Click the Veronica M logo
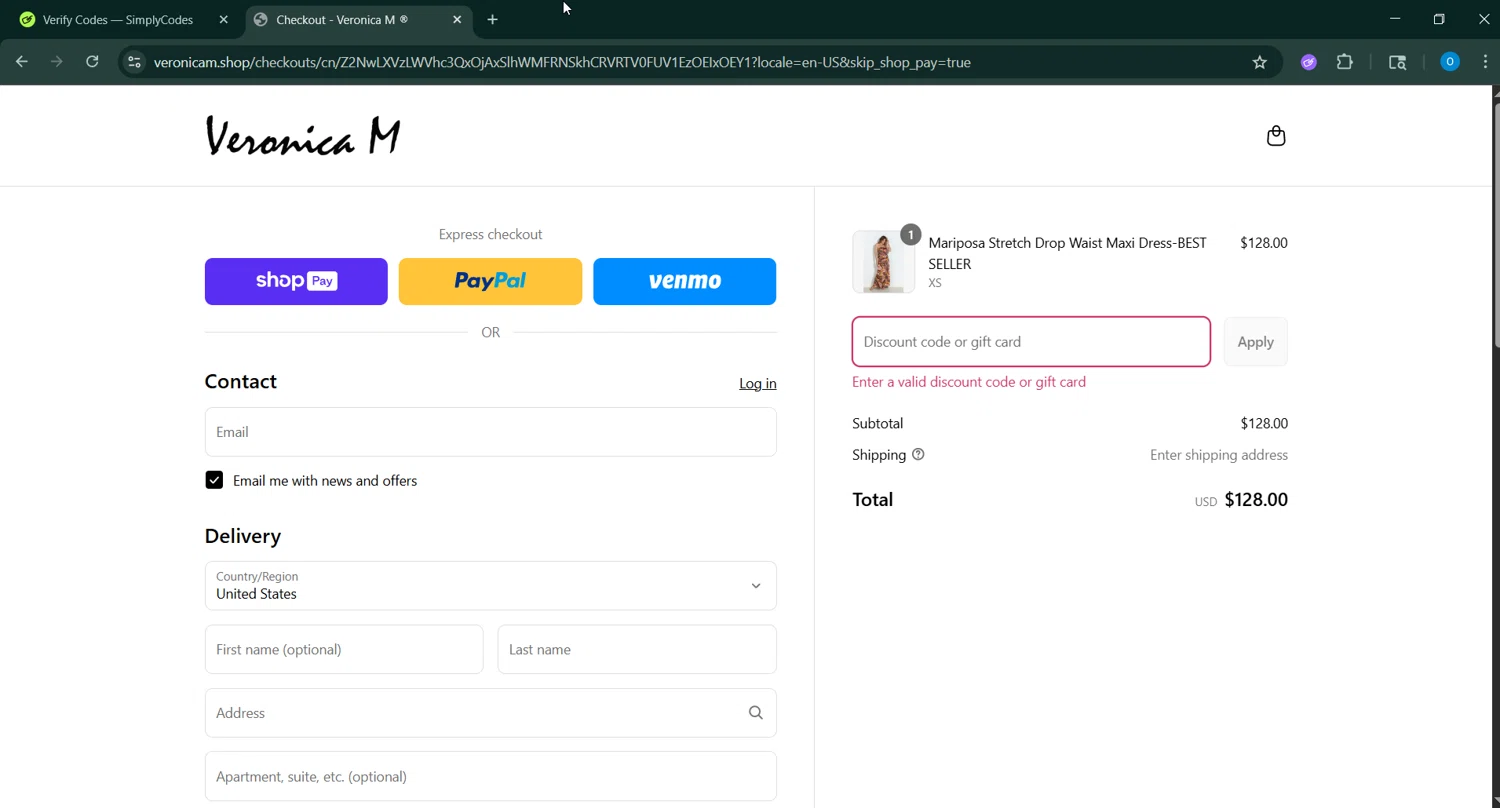This screenshot has height=808, width=1500. click(x=303, y=136)
